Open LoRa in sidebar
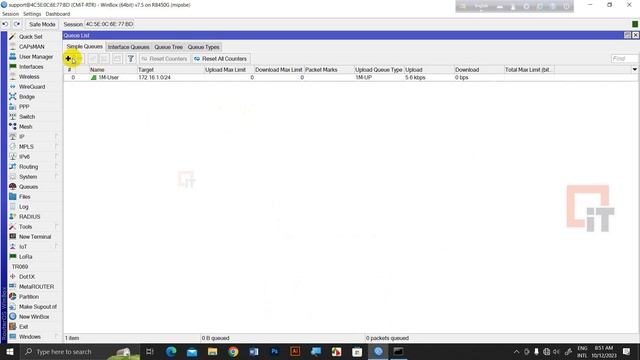The height and width of the screenshot is (360, 640). [x=25, y=256]
